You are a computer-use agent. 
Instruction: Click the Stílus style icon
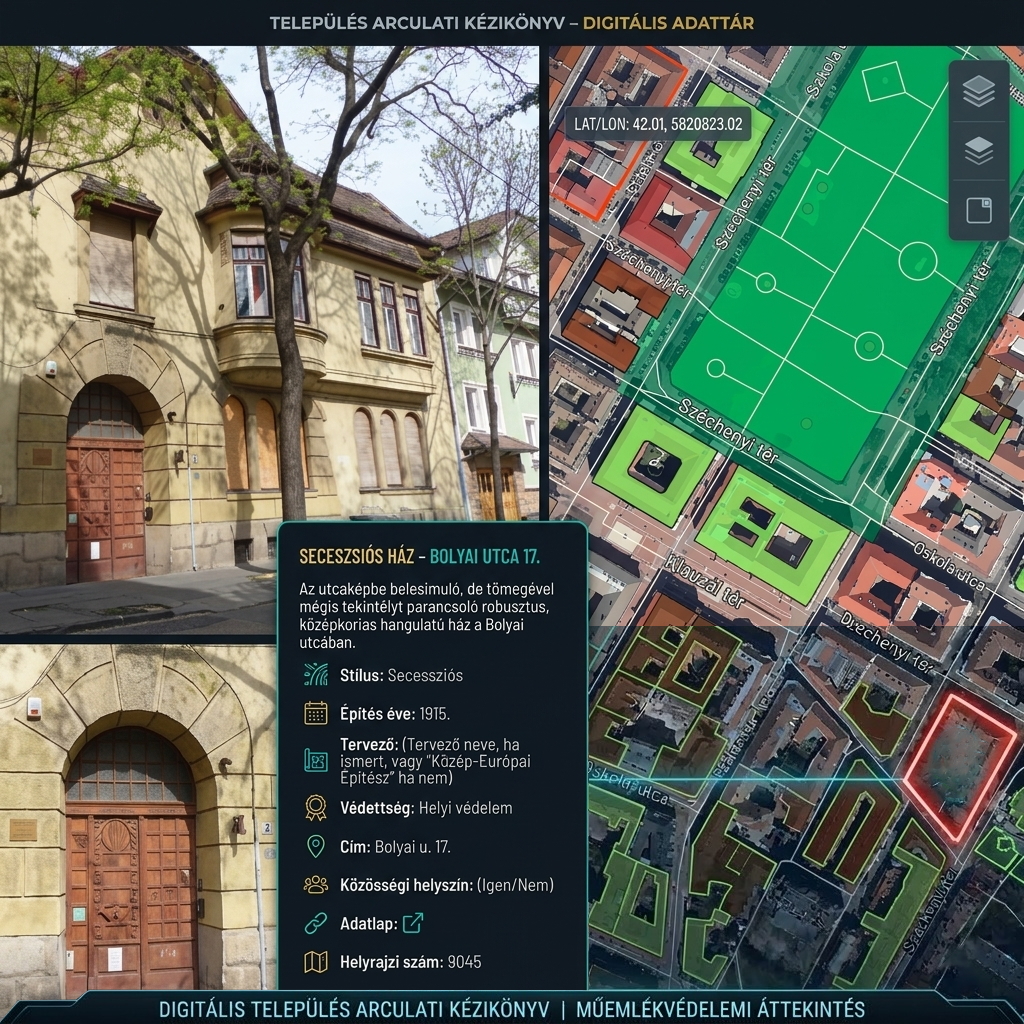(x=317, y=674)
